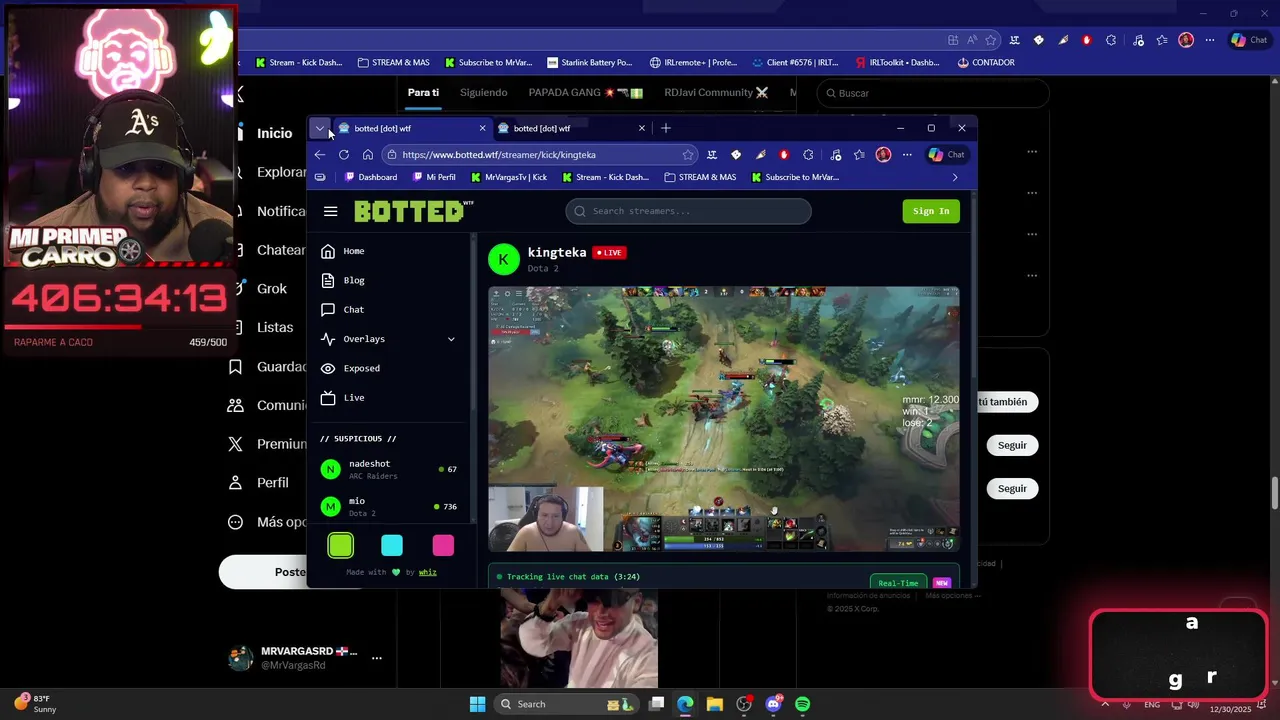This screenshot has height=720, width=1280.
Task: Open weather widget showing 83°F Sunny
Action: (36, 704)
